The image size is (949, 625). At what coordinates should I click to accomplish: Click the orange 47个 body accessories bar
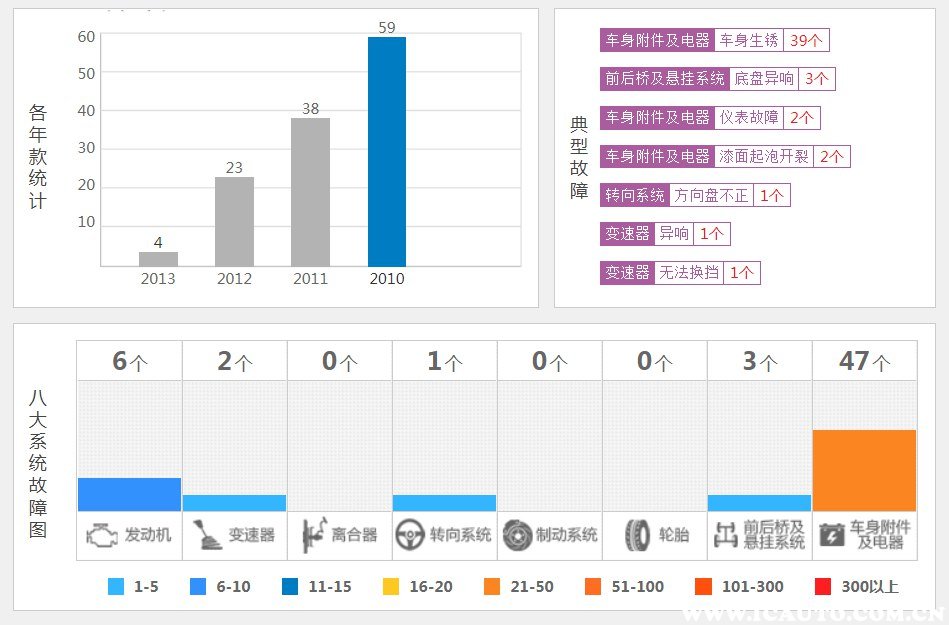(864, 470)
